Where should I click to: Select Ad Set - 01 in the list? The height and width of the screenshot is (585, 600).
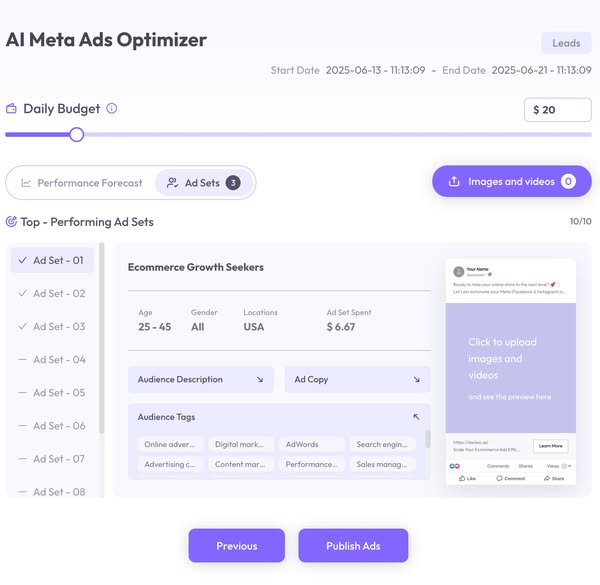(53, 261)
